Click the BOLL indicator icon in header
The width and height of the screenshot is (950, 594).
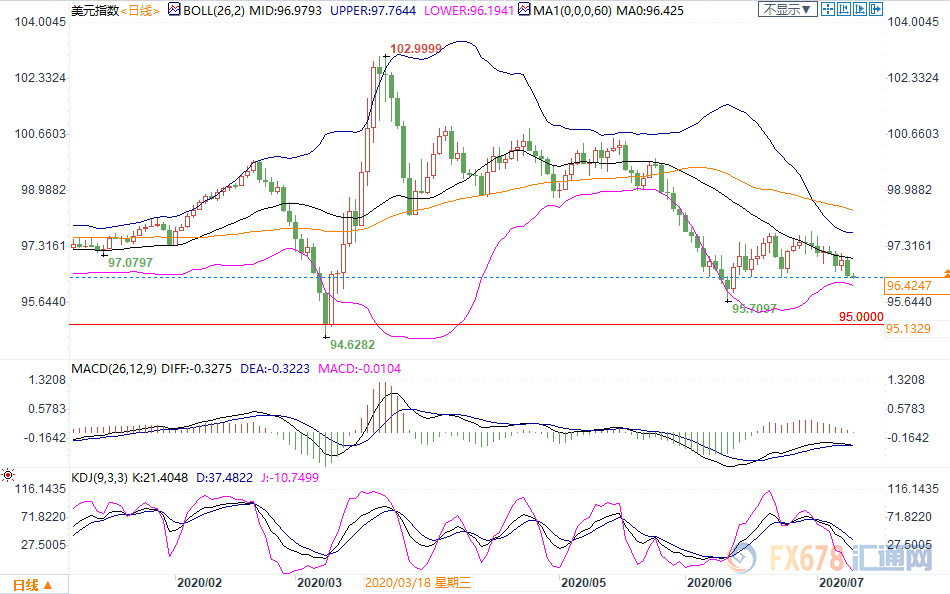click(176, 10)
